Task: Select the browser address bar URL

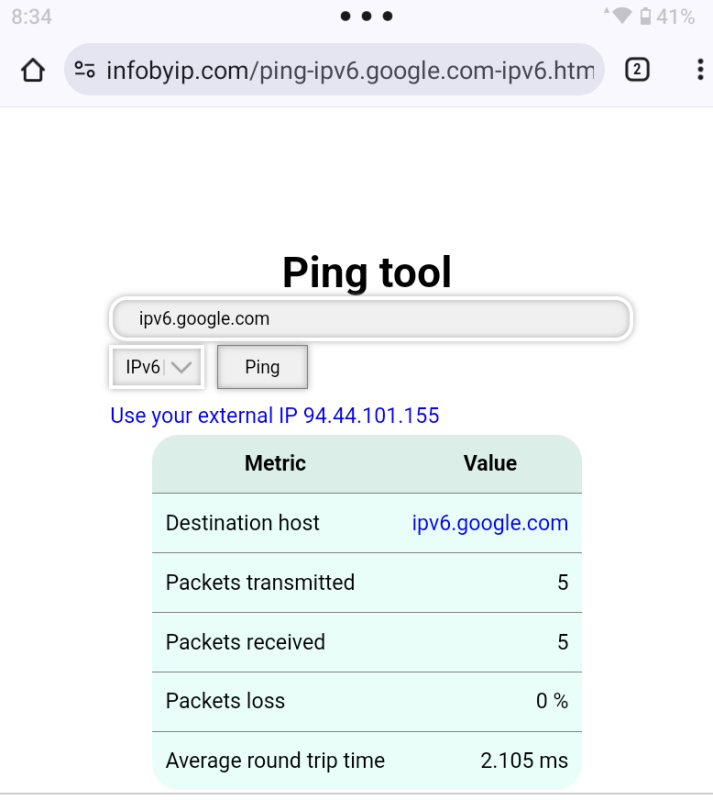Action: [x=350, y=70]
